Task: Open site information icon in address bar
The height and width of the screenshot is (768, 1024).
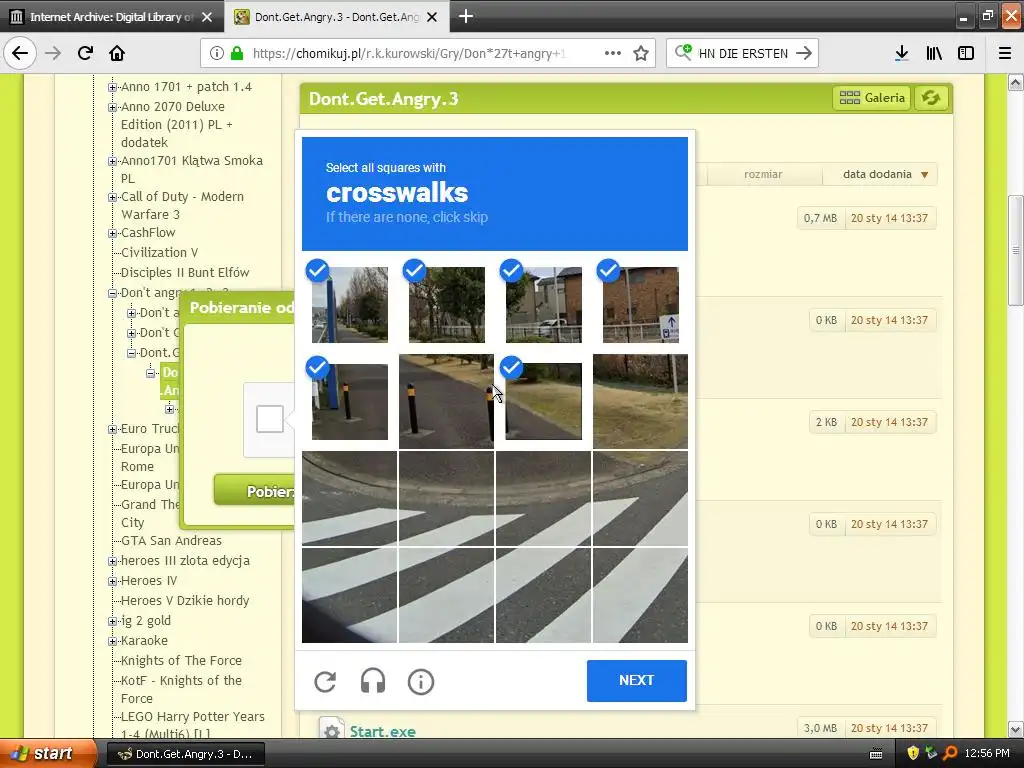Action: (x=217, y=53)
